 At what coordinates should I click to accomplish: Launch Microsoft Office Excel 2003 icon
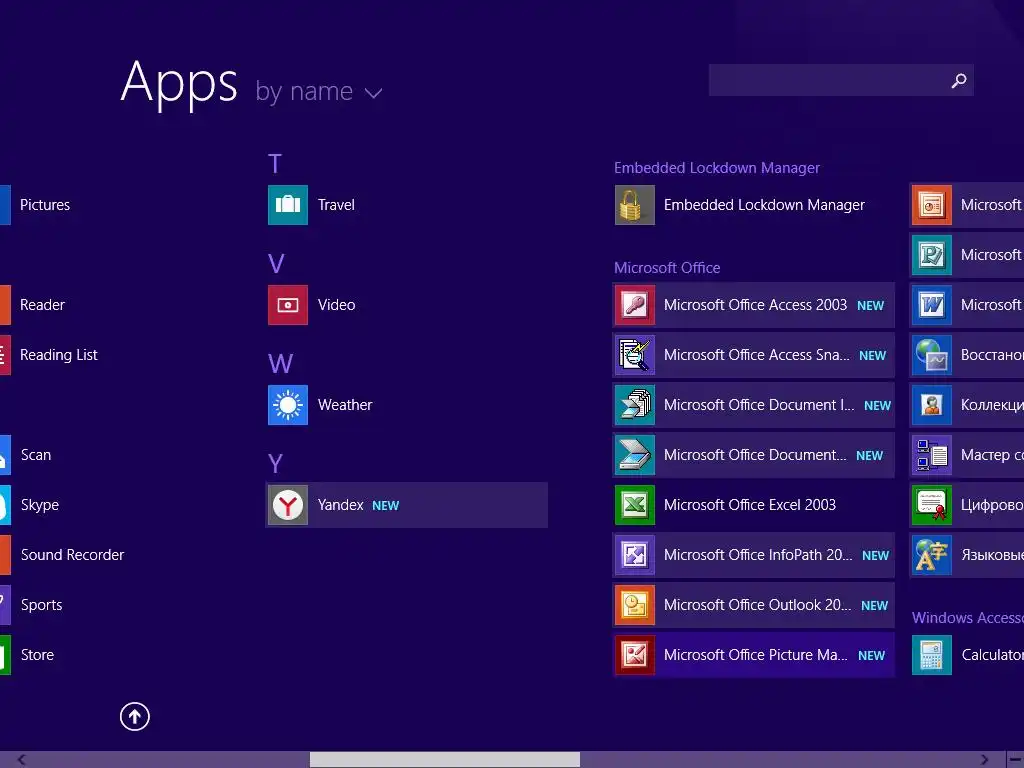point(634,505)
